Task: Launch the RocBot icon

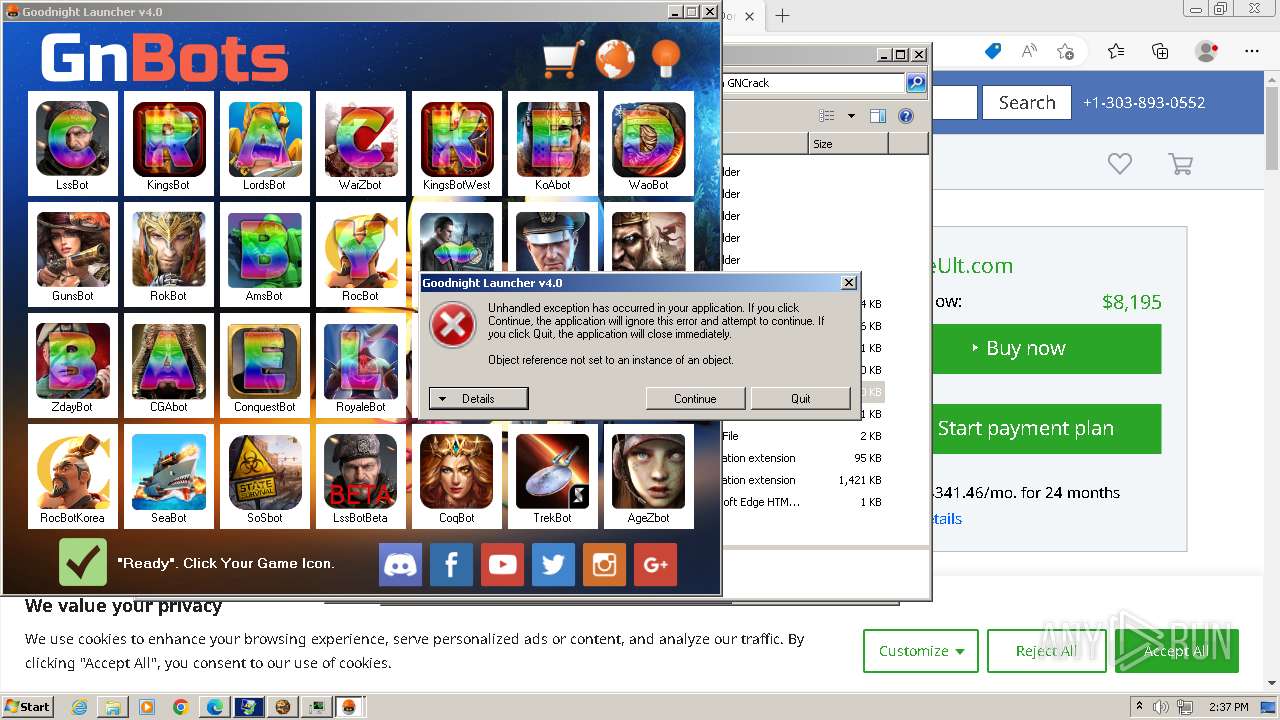Action: click(x=360, y=254)
